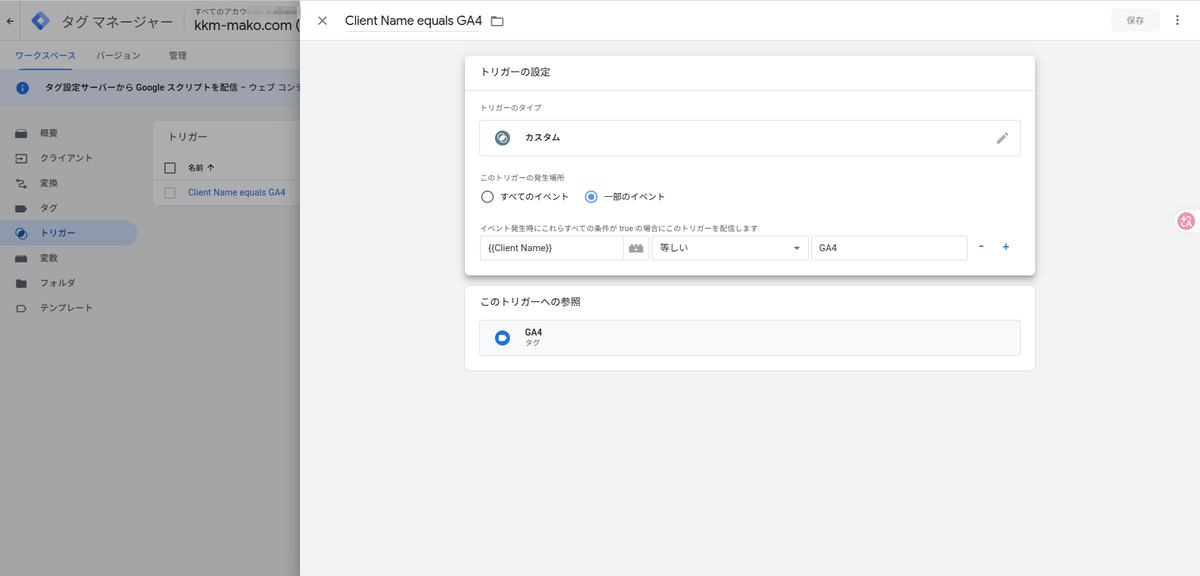Click the folder icon beside trigger name

[497, 21]
